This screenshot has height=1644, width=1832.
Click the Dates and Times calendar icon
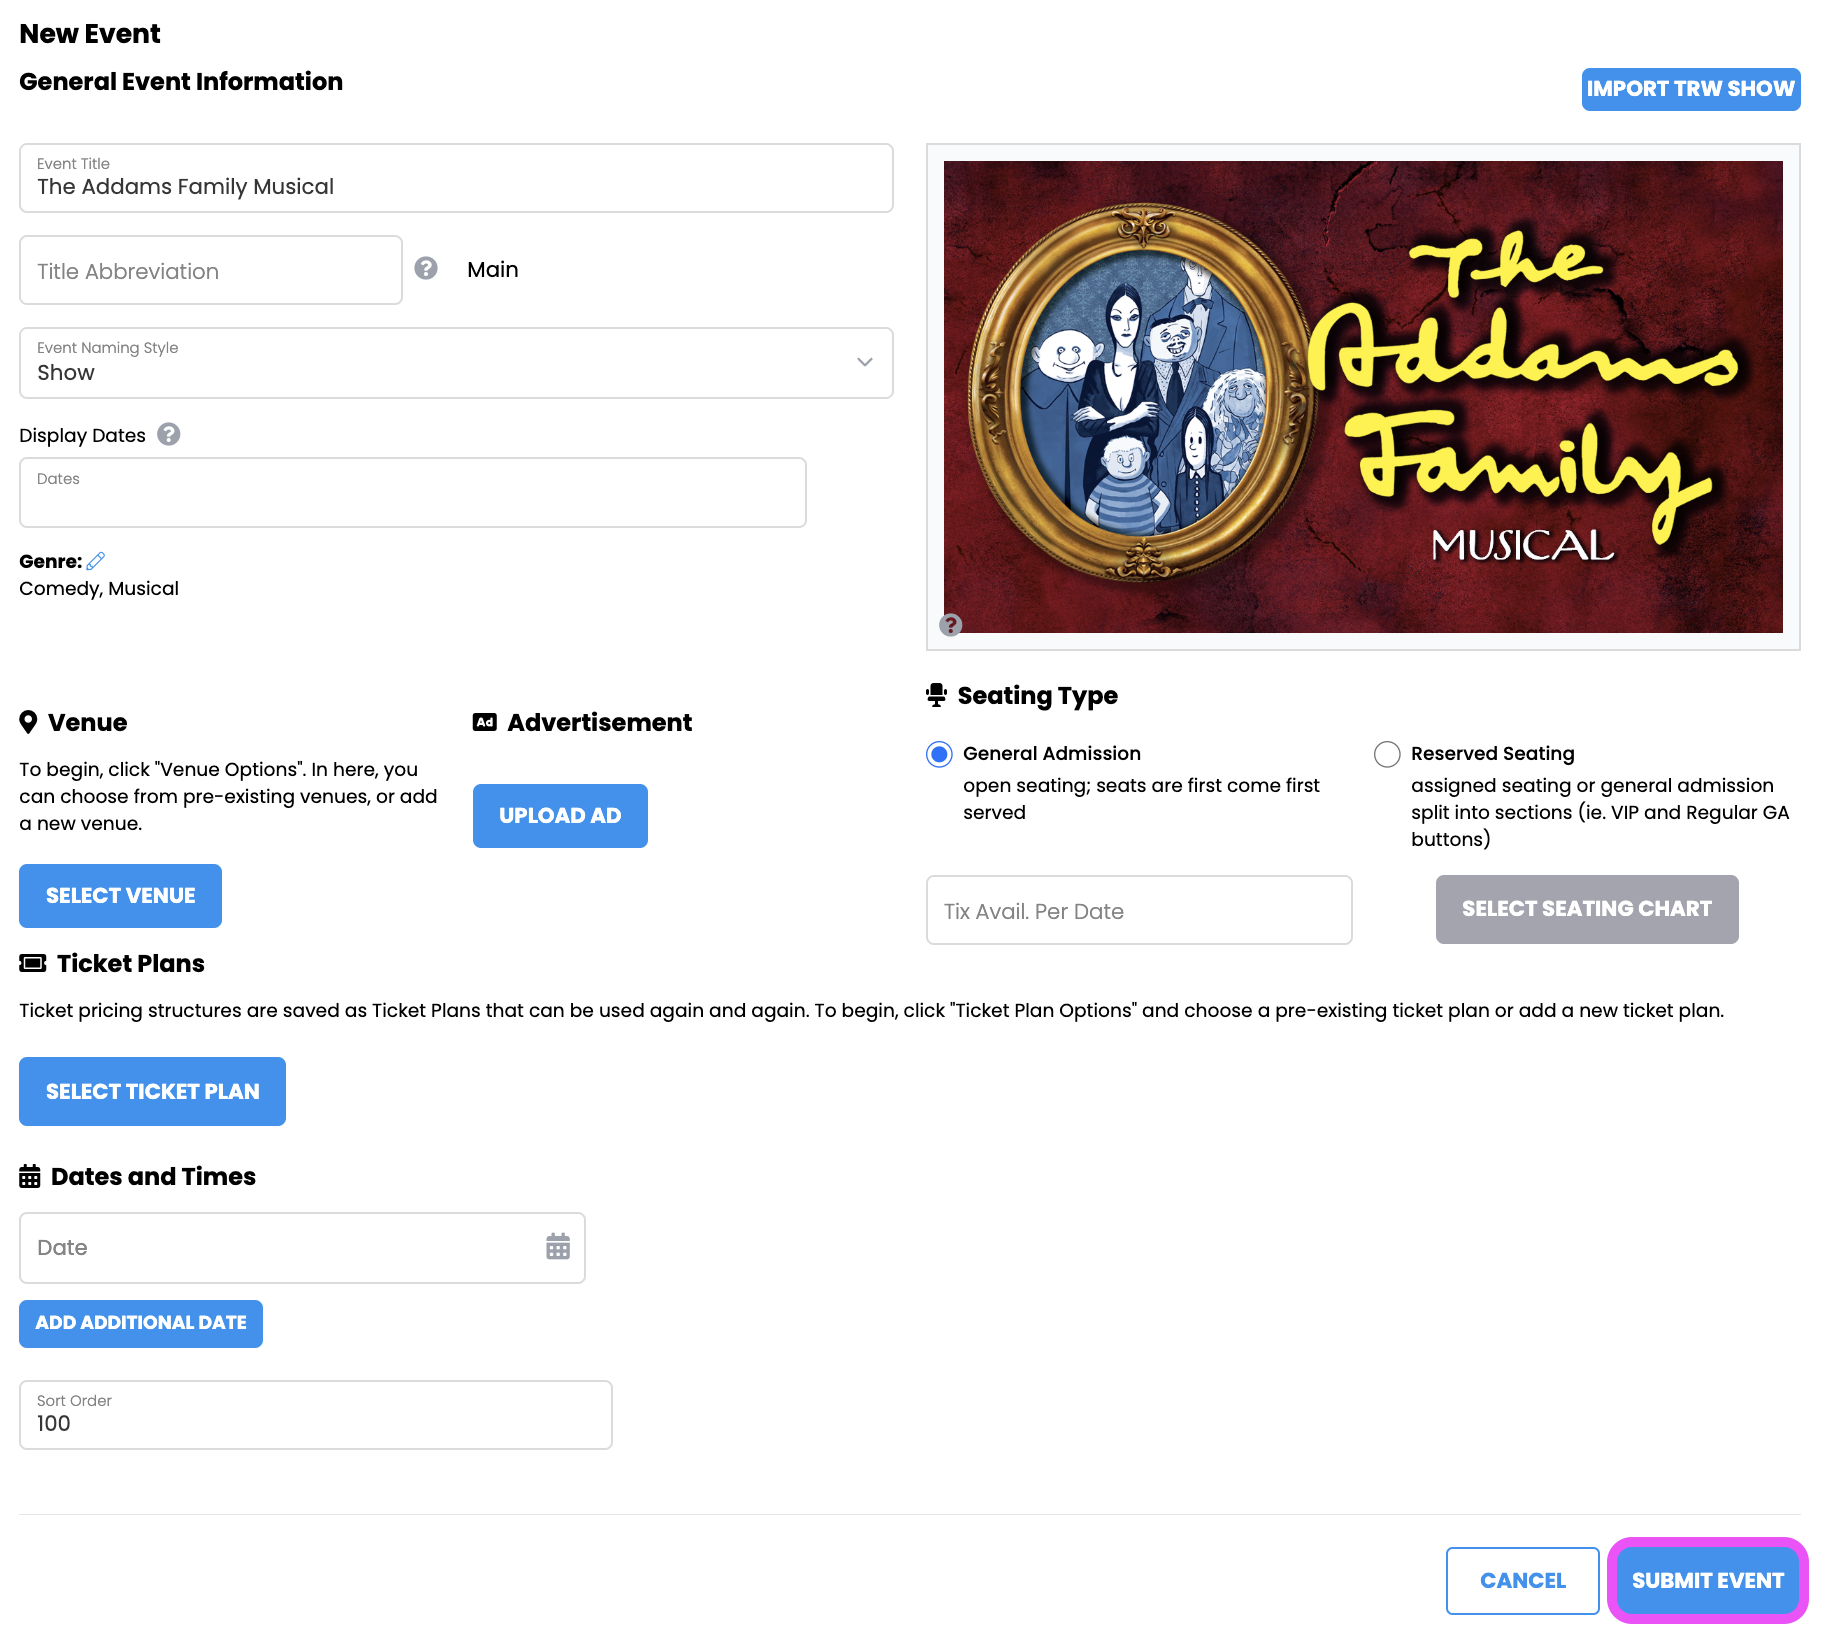(30, 1176)
